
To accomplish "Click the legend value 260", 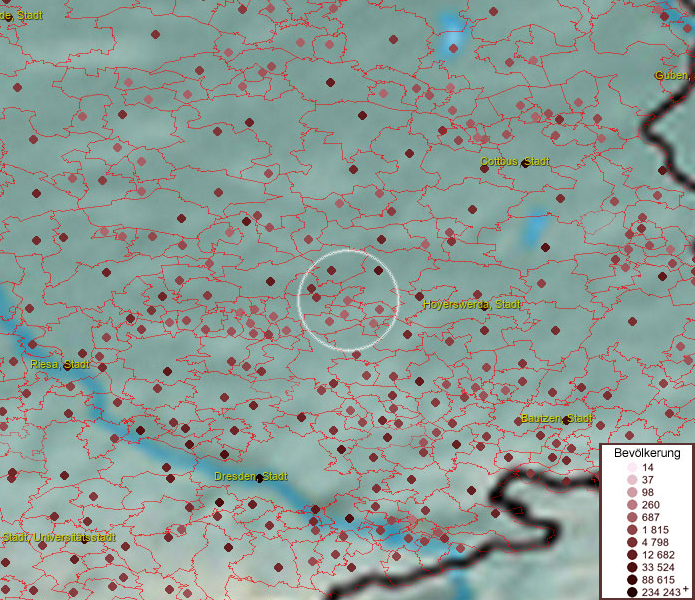I will click(651, 505).
